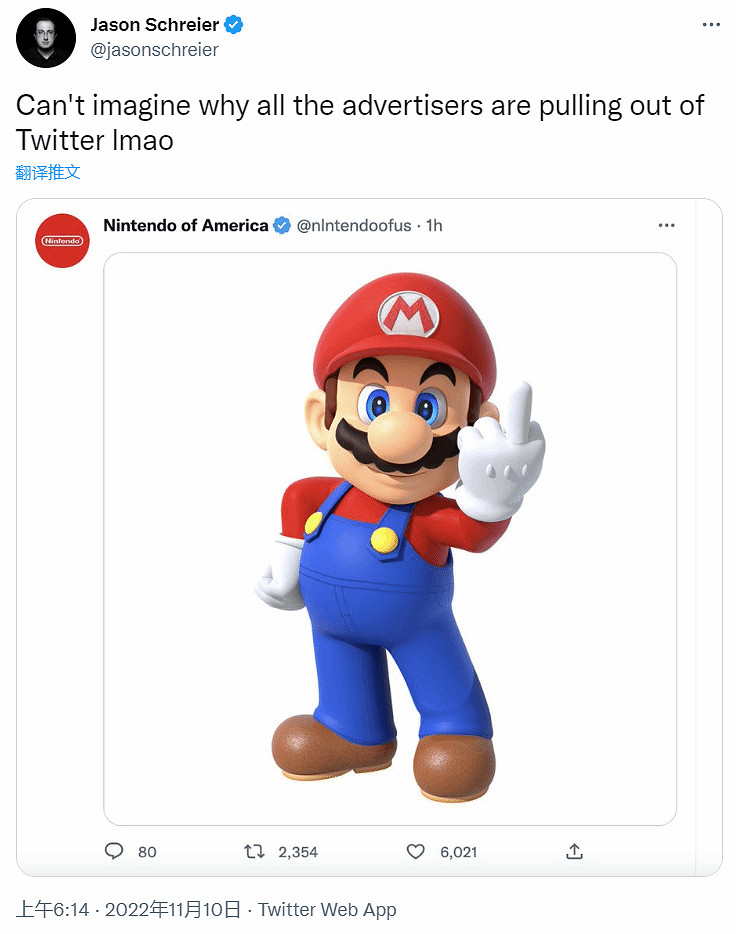Open the @jasonschreier handle link
Image resolution: width=736 pixels, height=934 pixels.
coord(154,50)
